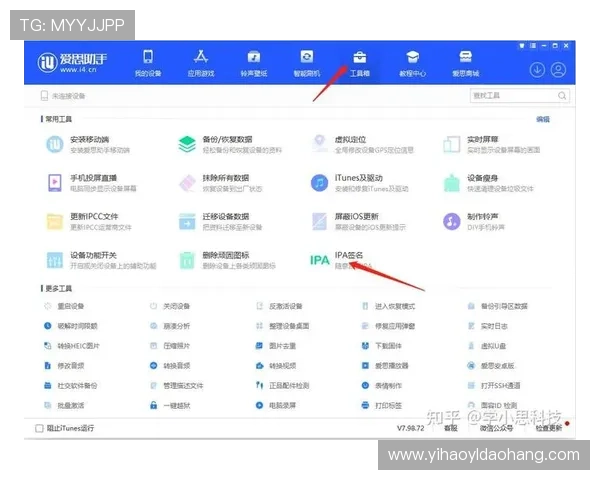This screenshot has width=600, height=480.
Task: Open the 我的设备 (My Device) tab
Action: coord(148,63)
